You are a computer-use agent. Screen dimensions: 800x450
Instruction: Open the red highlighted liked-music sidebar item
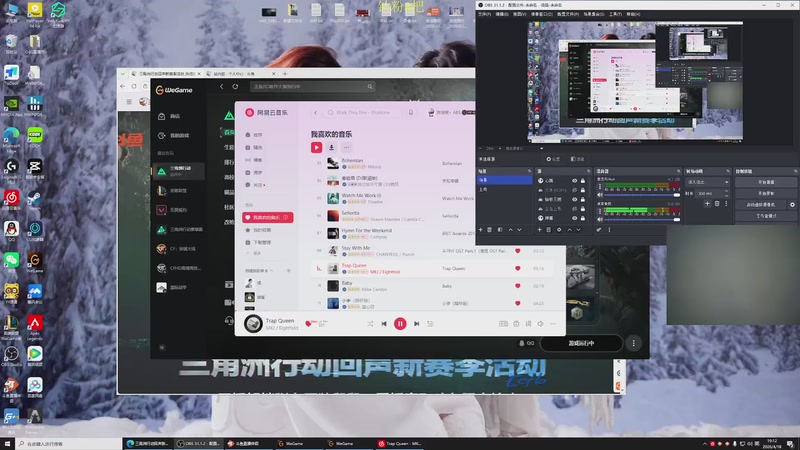[x=267, y=217]
